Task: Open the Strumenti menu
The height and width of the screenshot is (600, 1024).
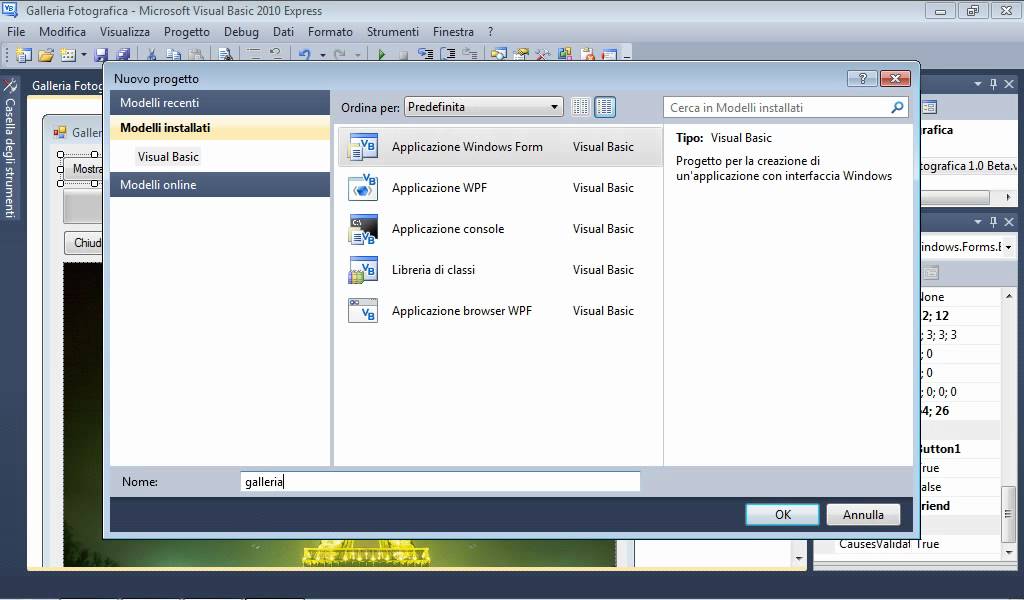Action: pos(392,31)
